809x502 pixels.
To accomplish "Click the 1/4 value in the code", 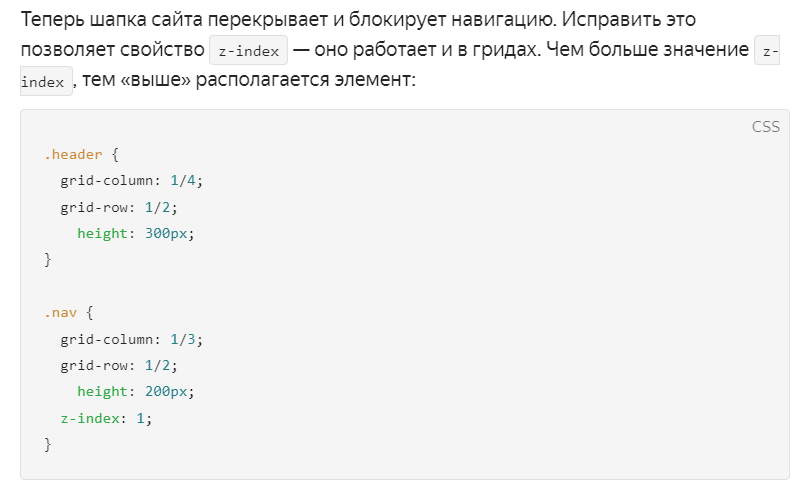I will (x=183, y=181).
